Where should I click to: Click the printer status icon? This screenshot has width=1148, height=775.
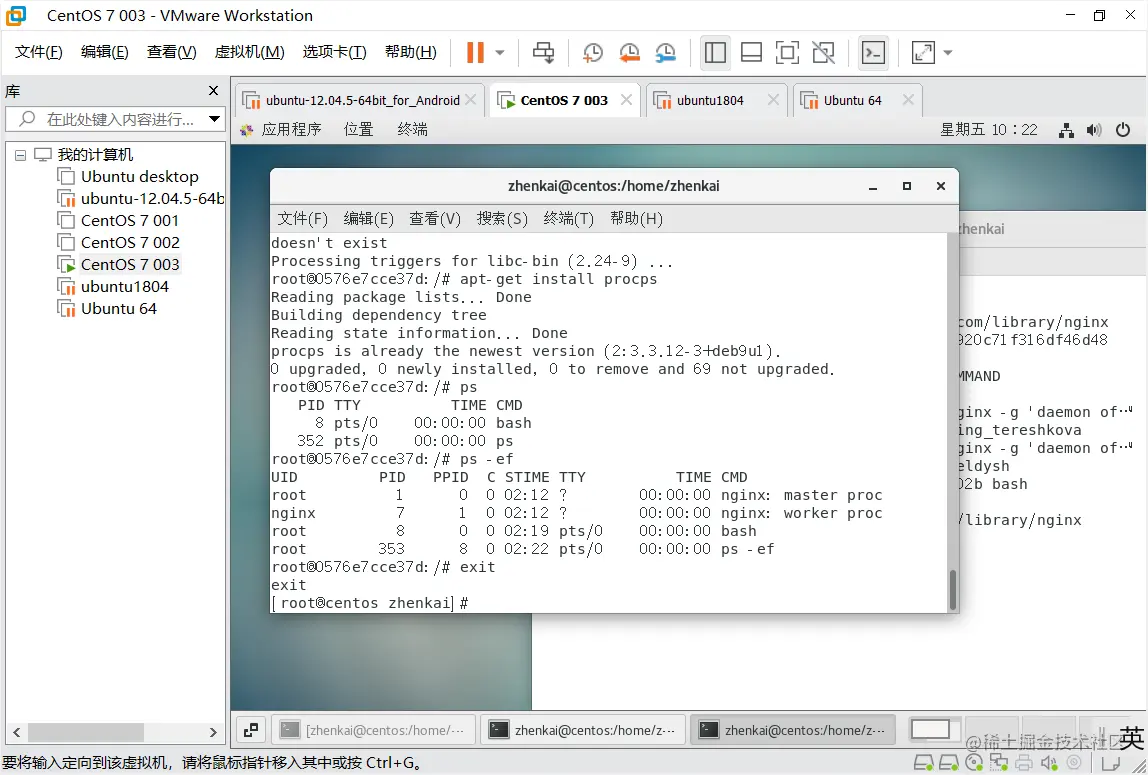(x=1024, y=763)
